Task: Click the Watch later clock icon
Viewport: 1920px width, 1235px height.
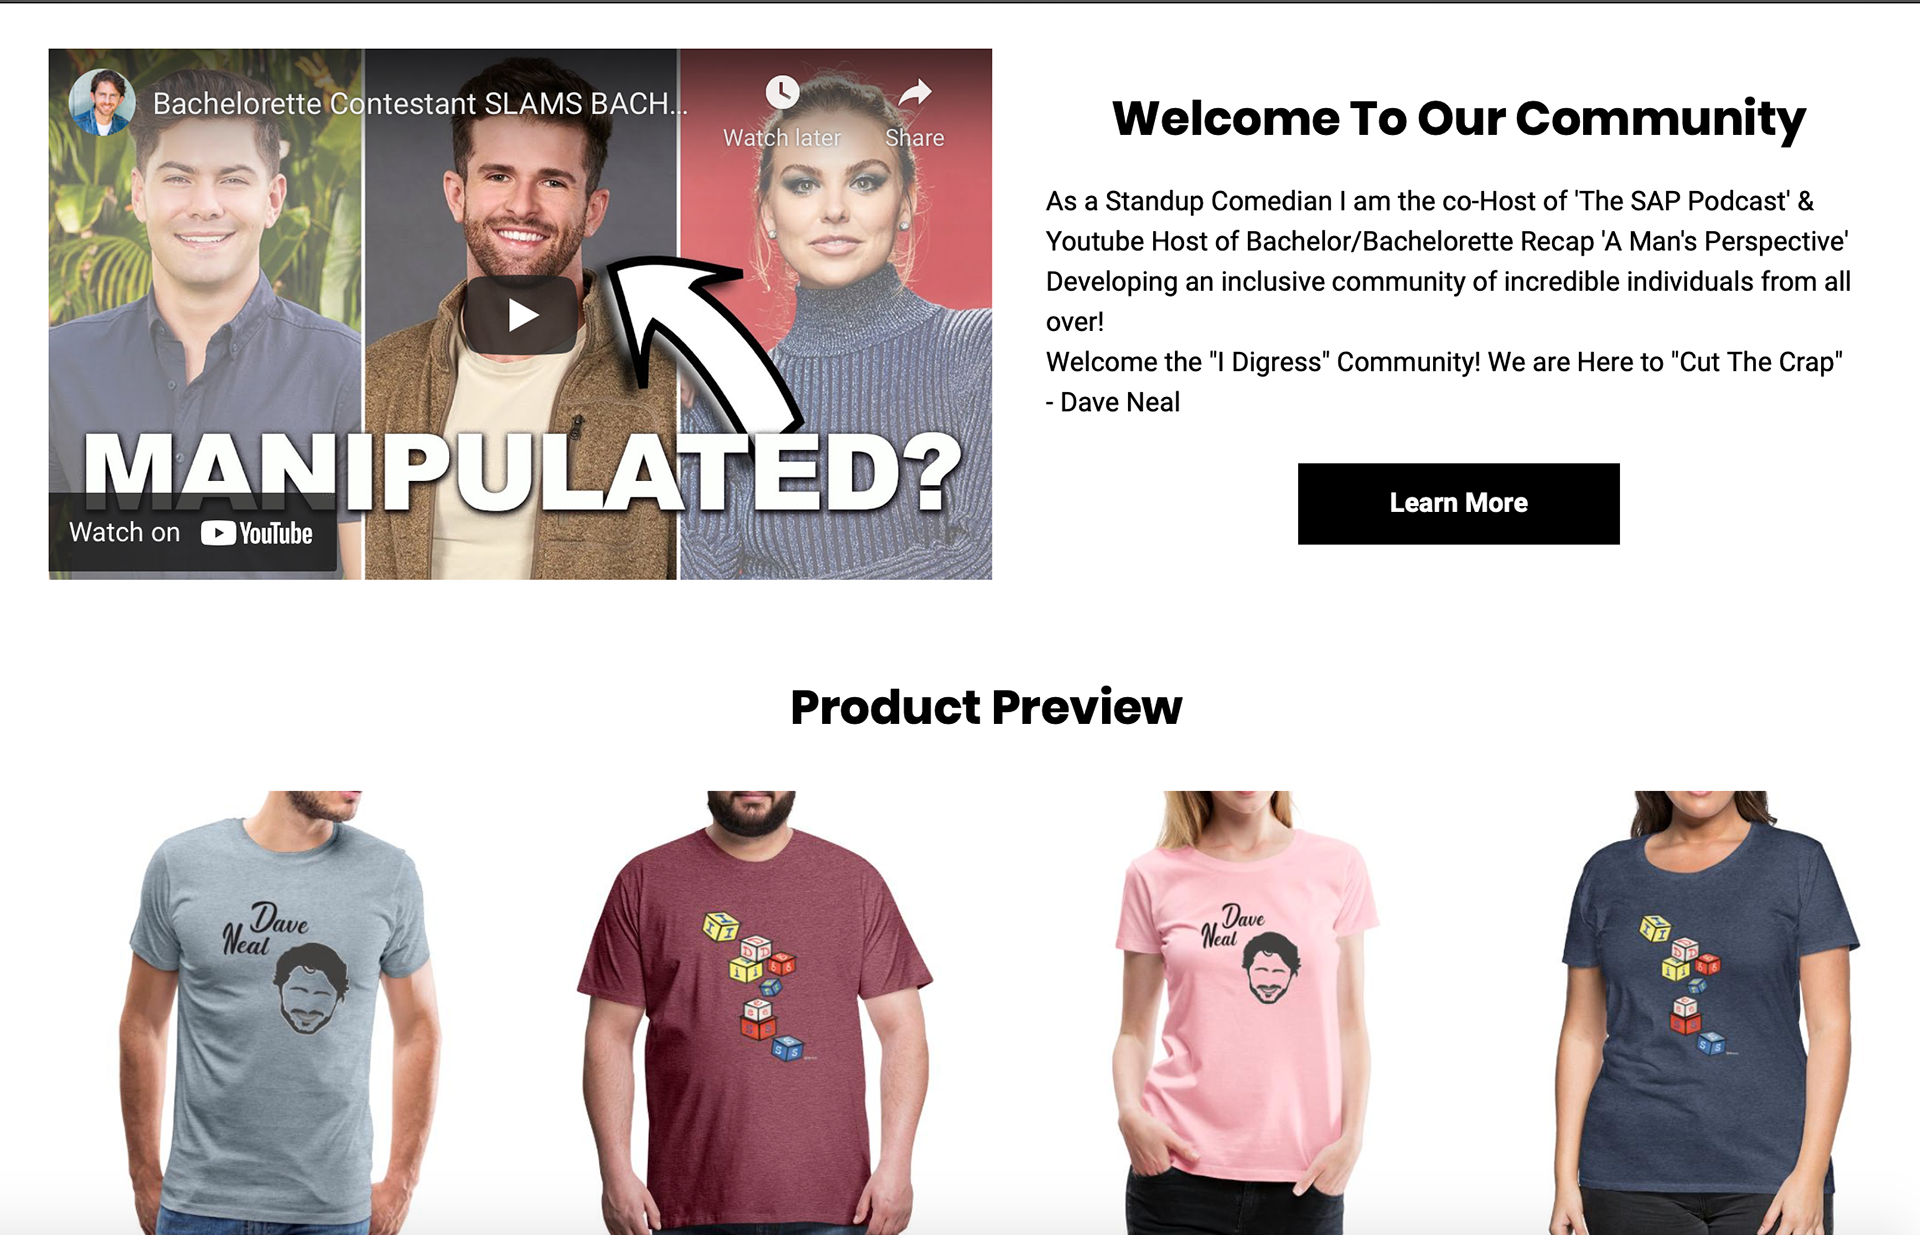Action: pyautogui.click(x=782, y=93)
